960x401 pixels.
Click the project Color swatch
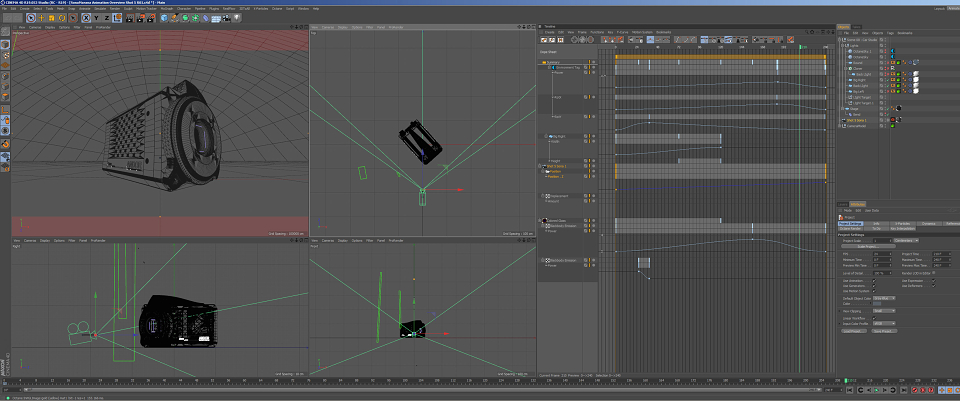(877, 304)
